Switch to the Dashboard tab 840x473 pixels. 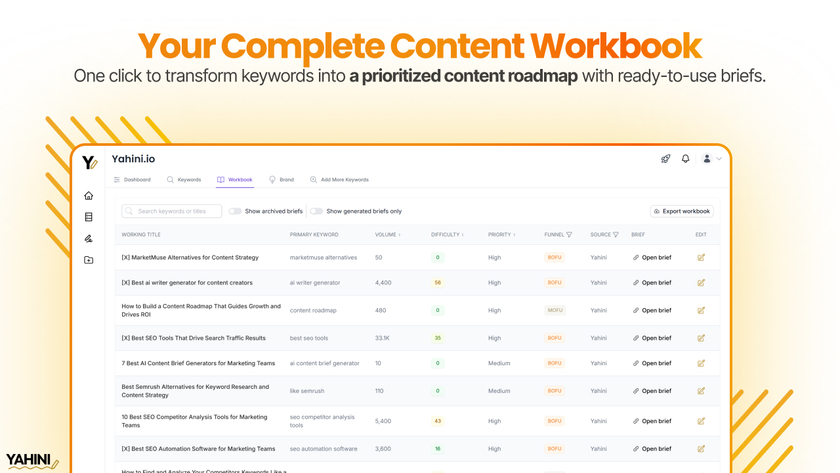[132, 180]
